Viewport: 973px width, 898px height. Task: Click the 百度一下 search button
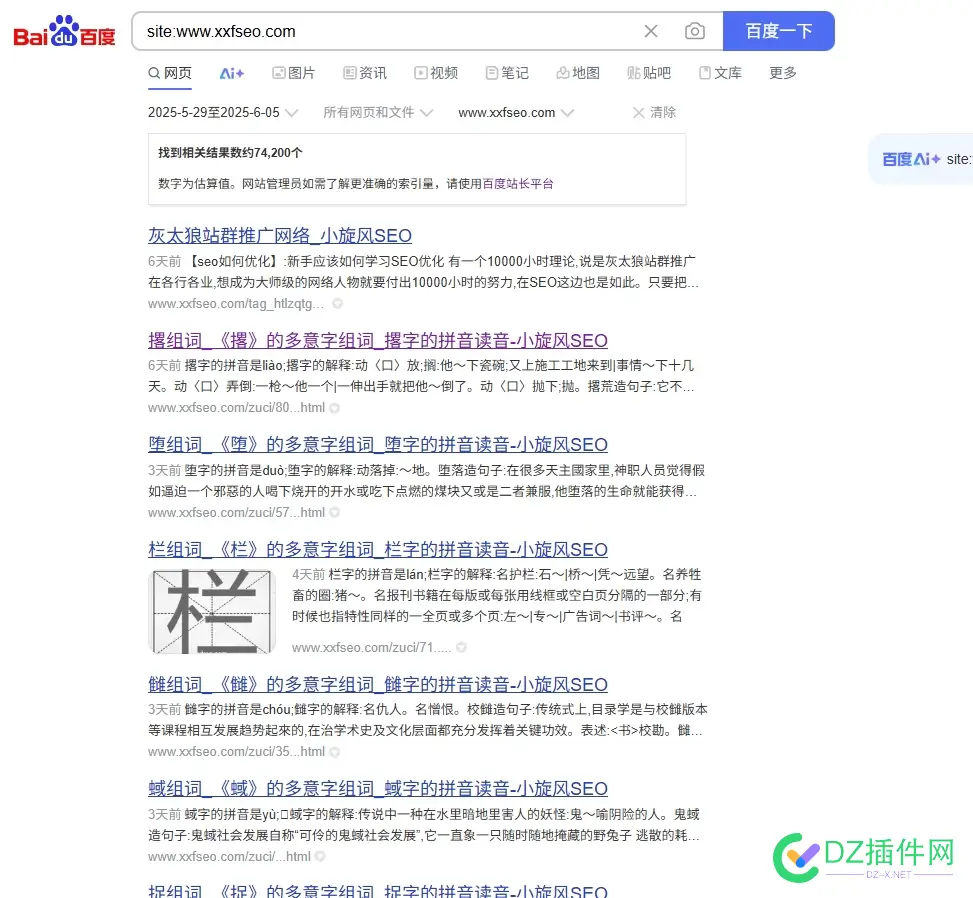778,31
